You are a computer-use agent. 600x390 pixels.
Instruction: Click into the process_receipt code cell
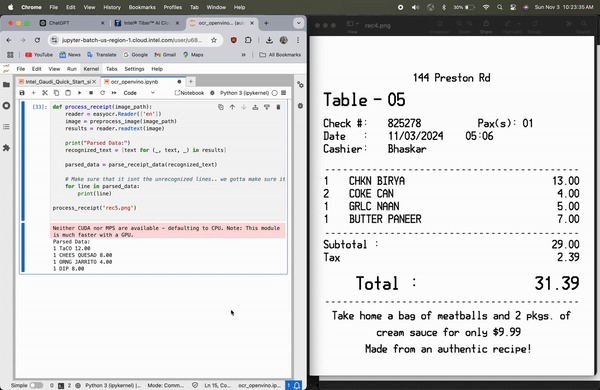tap(168, 161)
